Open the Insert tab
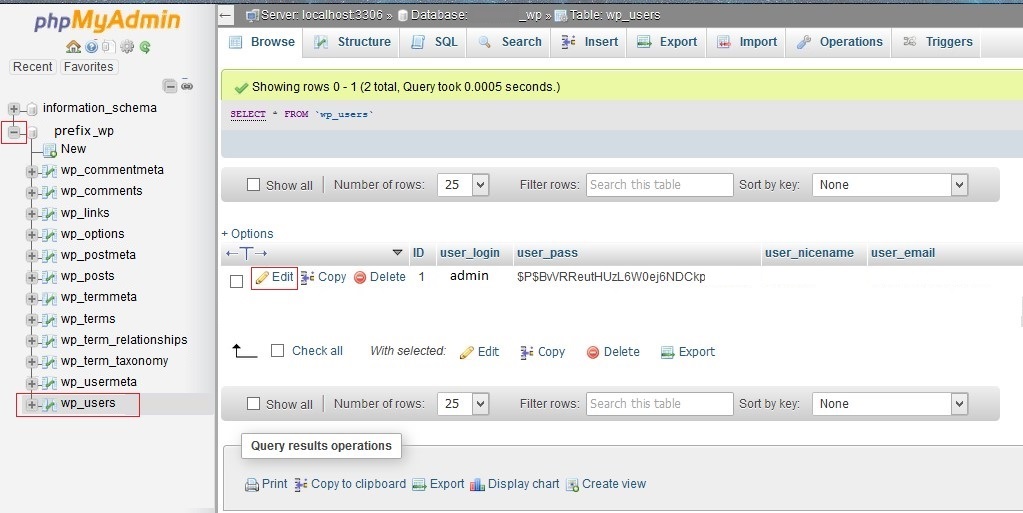 click(x=590, y=42)
